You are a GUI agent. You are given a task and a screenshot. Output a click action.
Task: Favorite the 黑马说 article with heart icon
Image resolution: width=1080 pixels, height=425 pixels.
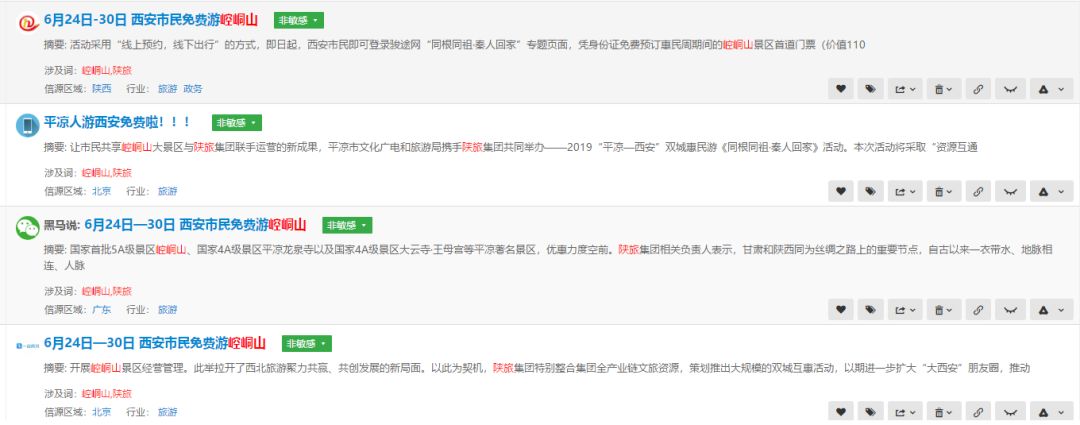(x=840, y=310)
